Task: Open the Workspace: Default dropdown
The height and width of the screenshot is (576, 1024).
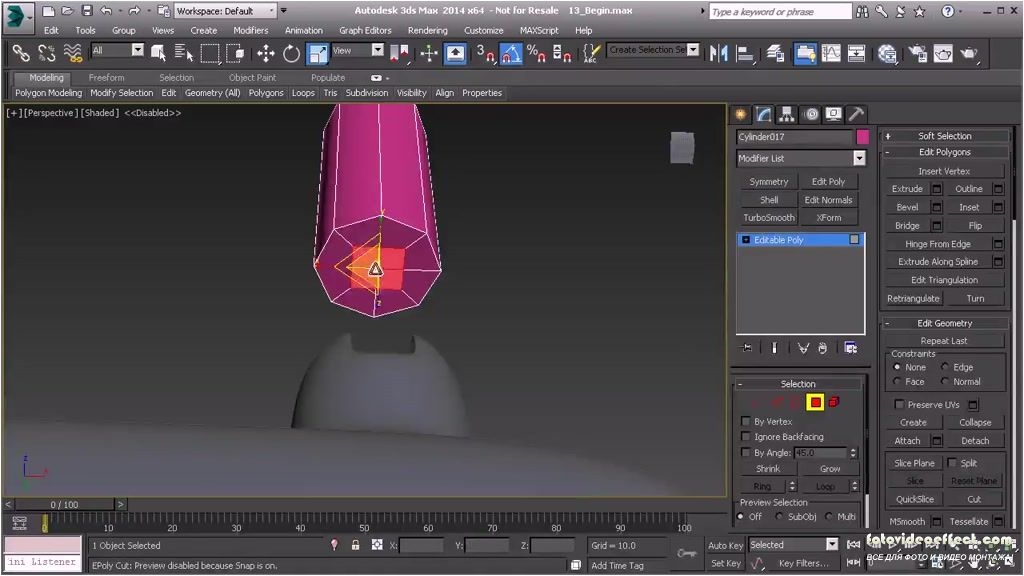Action: [x=225, y=11]
